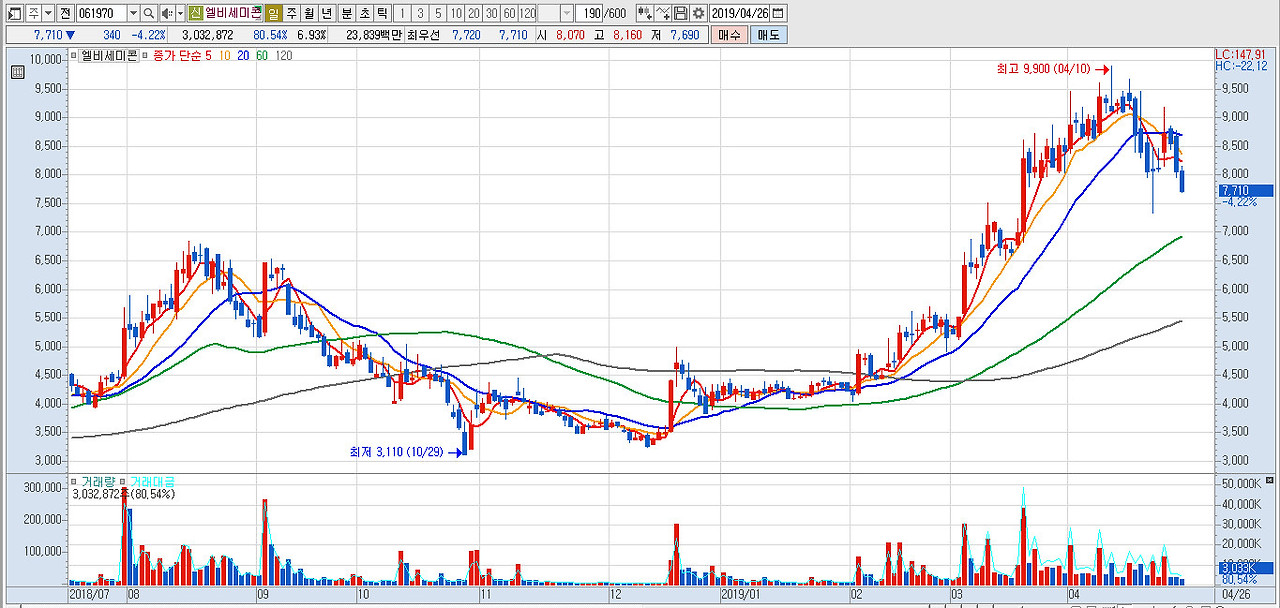Click the orange 10 moving average legend
The height and width of the screenshot is (608, 1280).
click(x=225, y=56)
